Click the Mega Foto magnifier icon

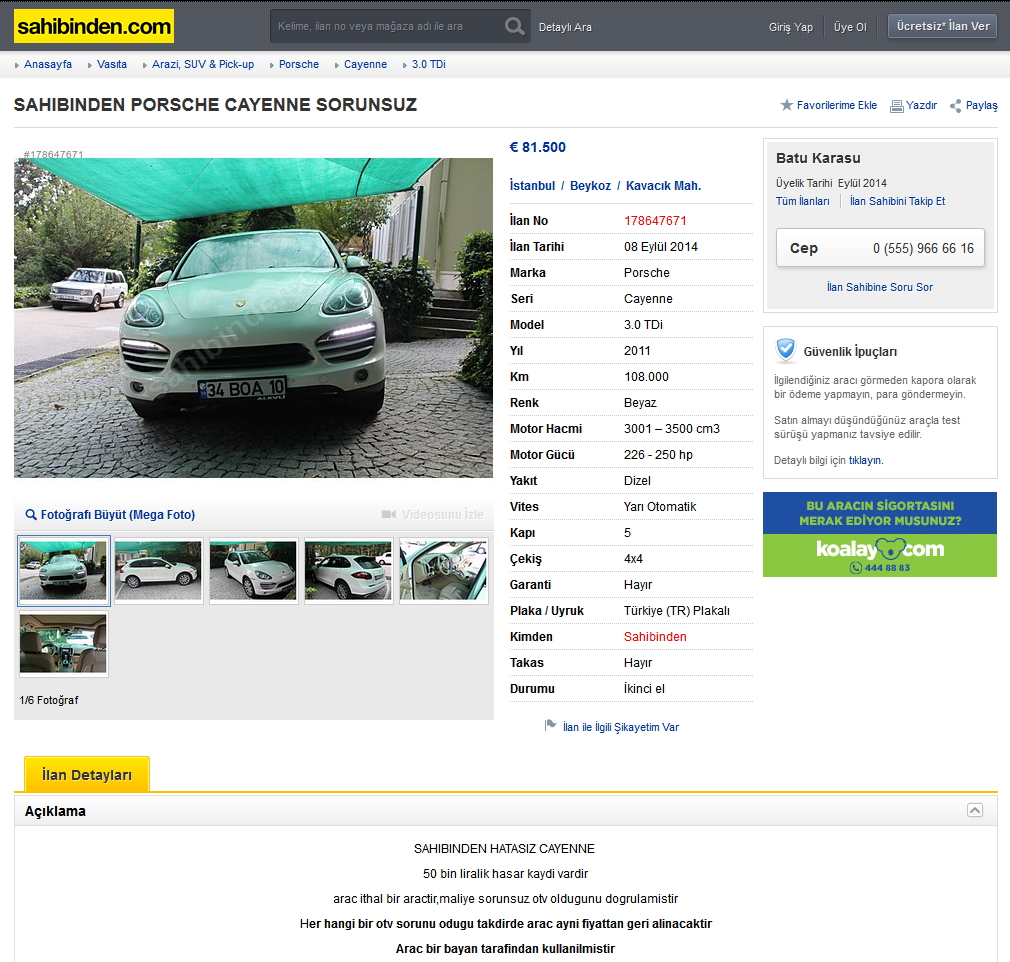click(31, 515)
